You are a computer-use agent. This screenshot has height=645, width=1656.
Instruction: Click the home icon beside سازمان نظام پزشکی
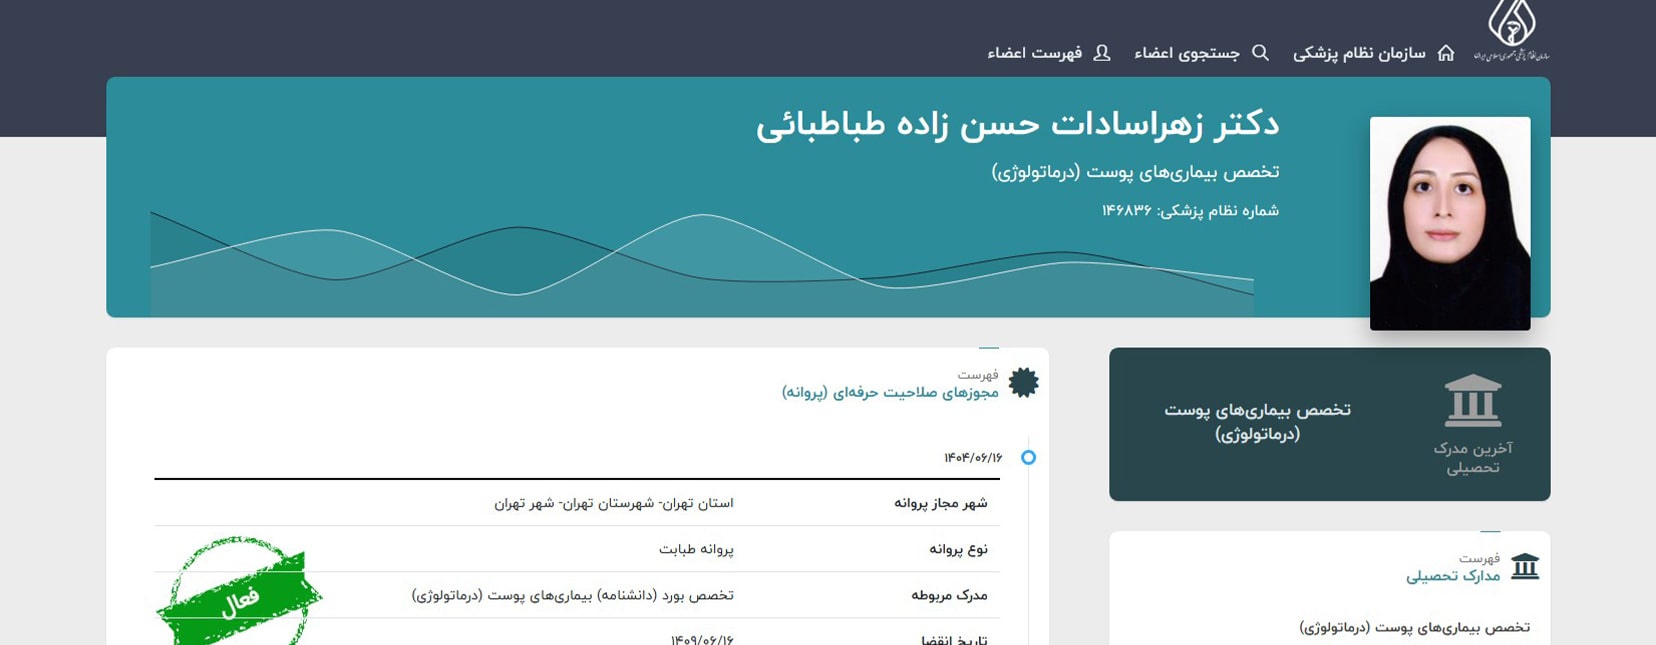1446,53
